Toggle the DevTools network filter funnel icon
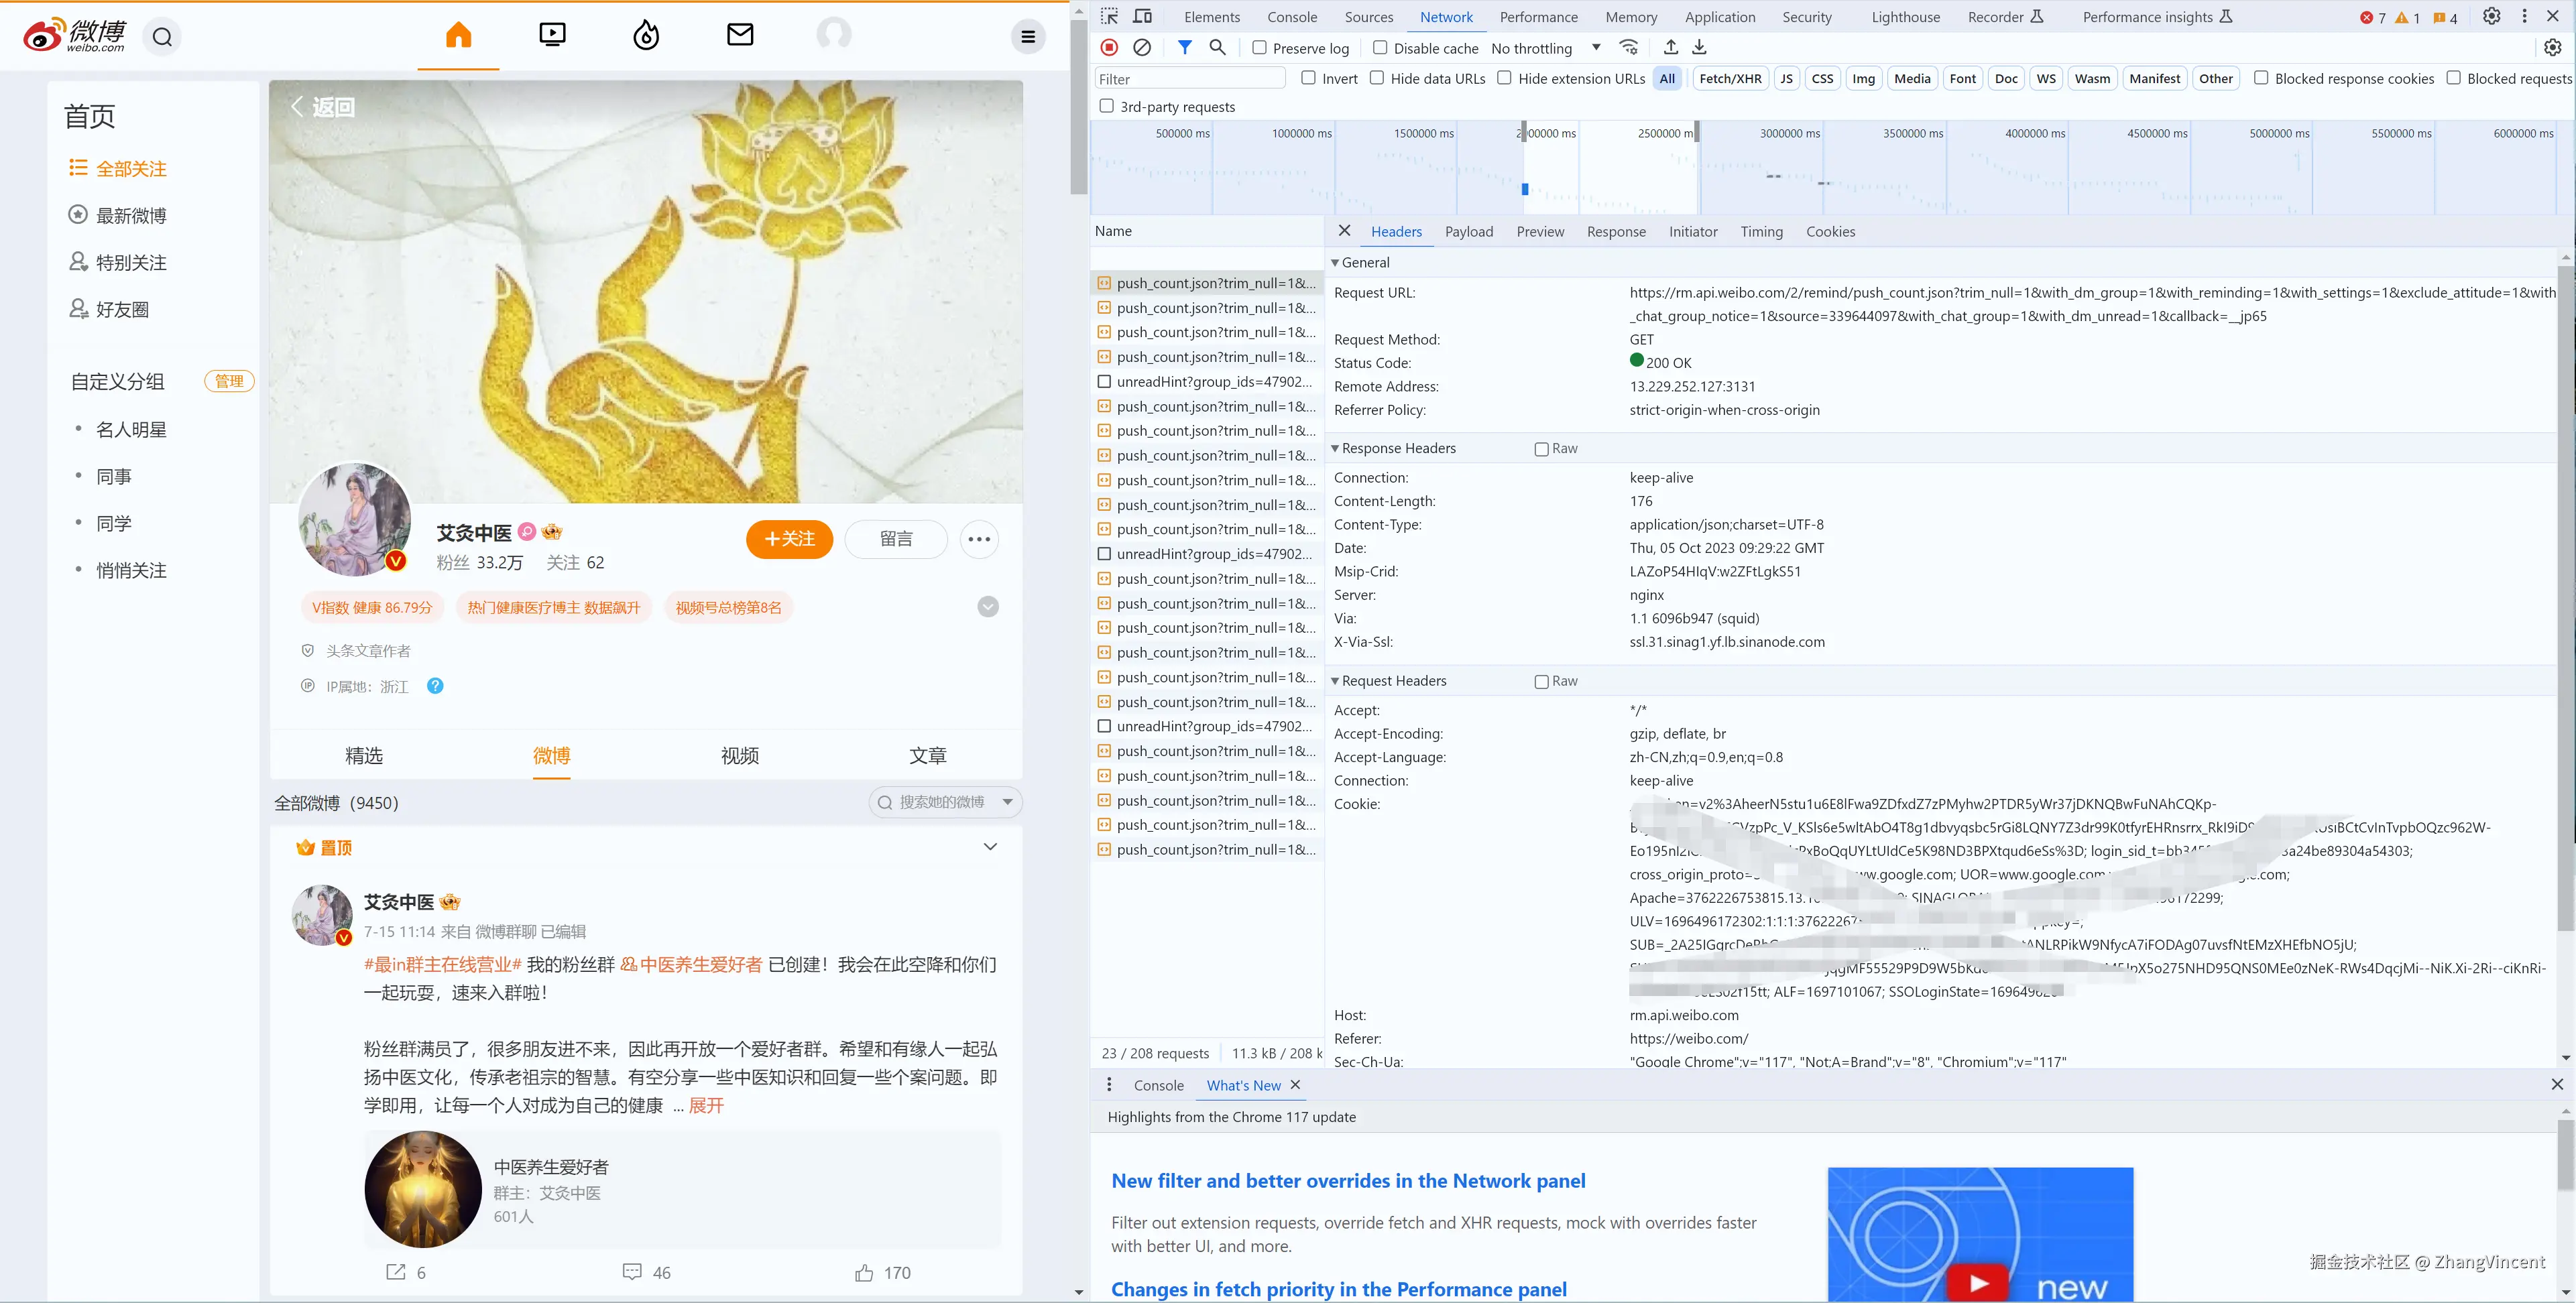2576x1303 pixels. coord(1184,47)
